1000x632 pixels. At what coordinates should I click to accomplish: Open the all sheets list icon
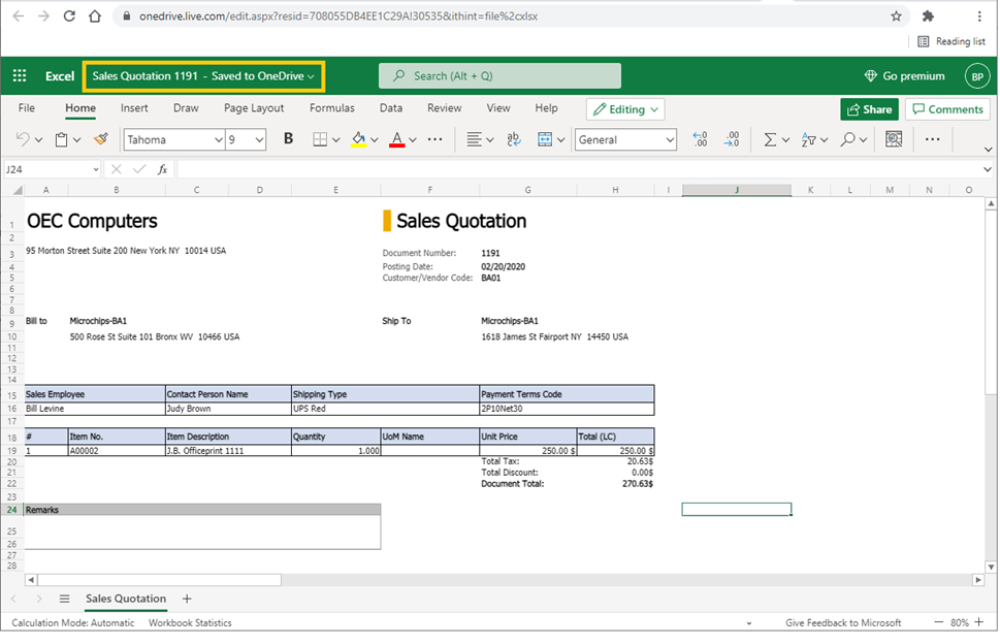click(64, 598)
